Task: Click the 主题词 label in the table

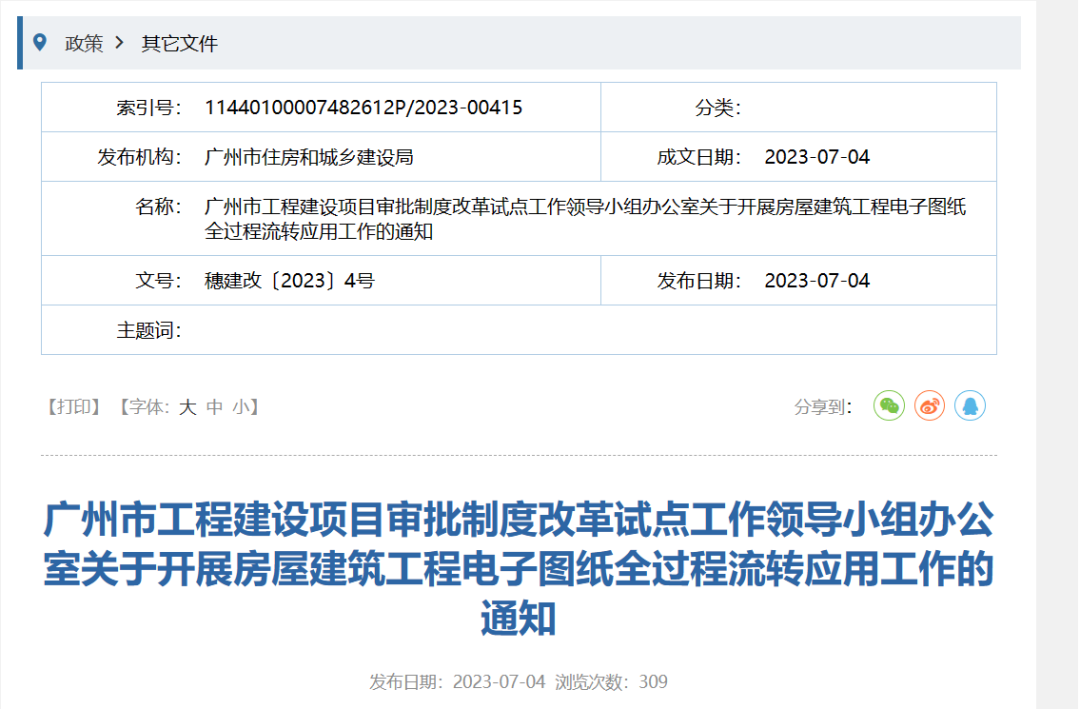Action: tap(148, 330)
